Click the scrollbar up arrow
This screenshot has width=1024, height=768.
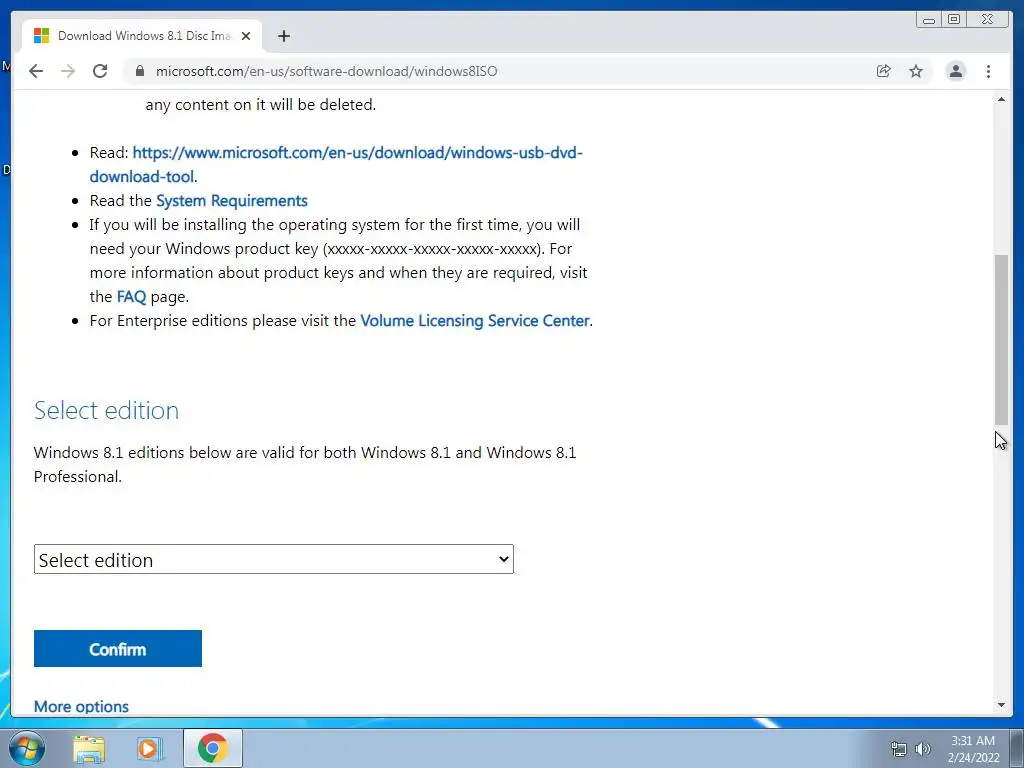(x=1001, y=99)
